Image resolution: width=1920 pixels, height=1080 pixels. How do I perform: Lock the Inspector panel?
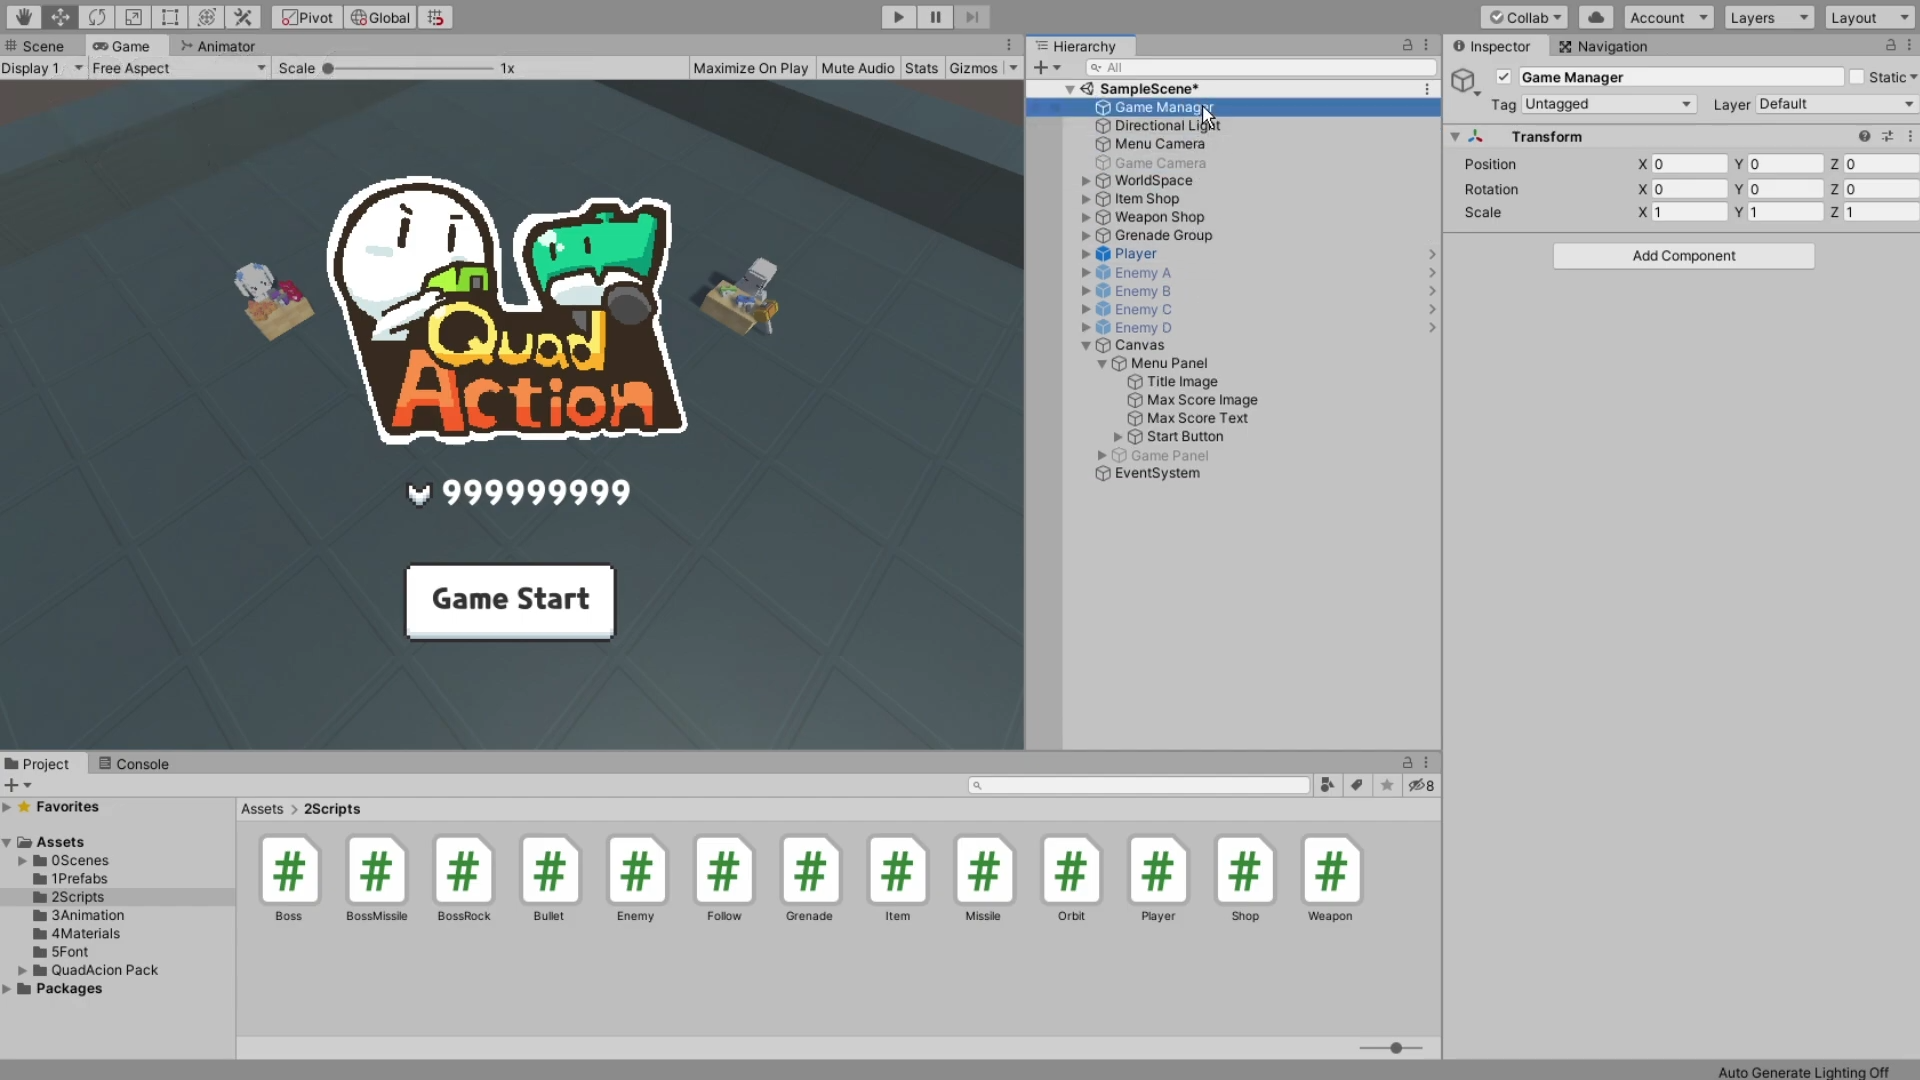pos(1890,45)
